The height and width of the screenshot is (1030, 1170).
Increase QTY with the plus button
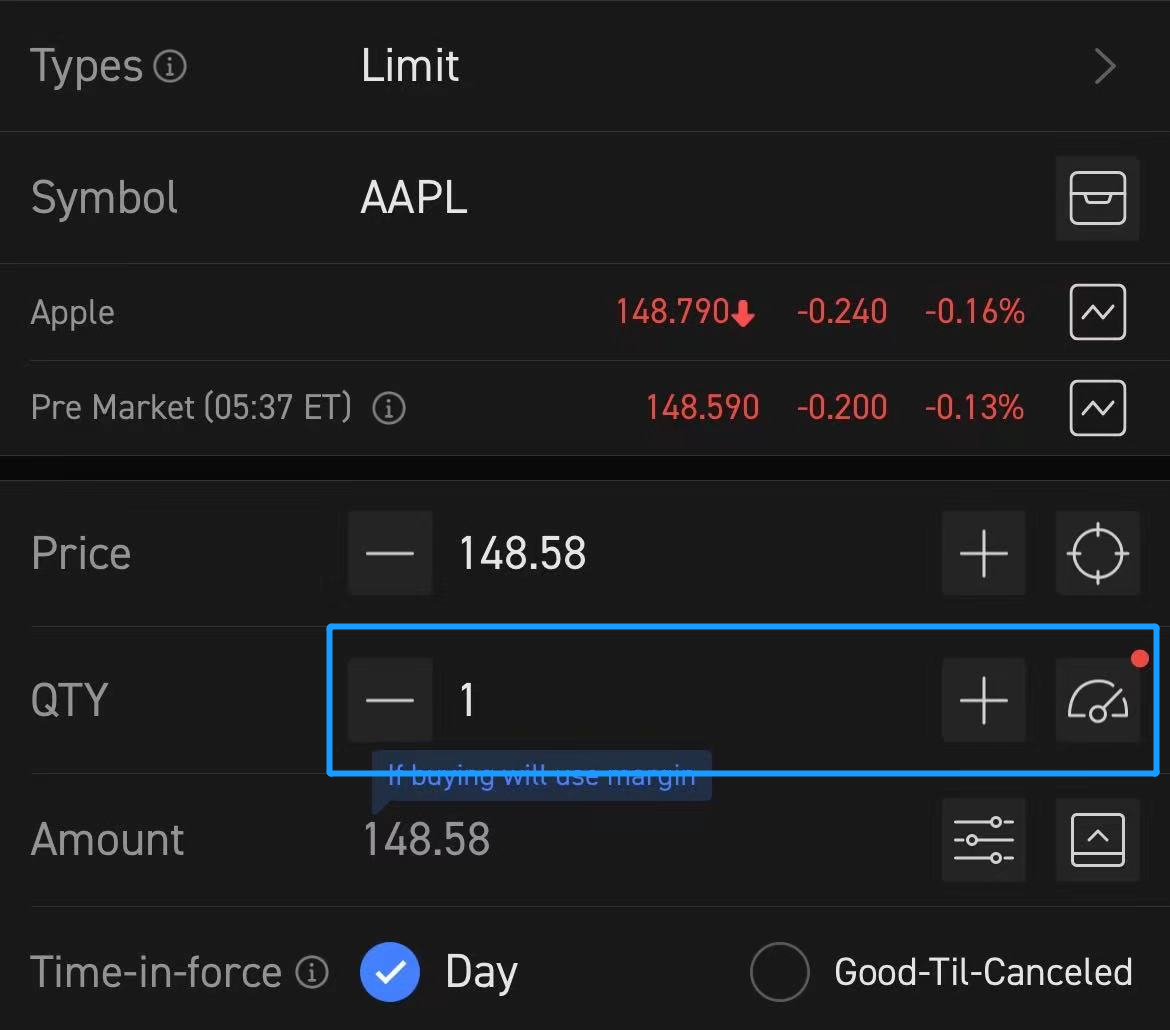(983, 700)
